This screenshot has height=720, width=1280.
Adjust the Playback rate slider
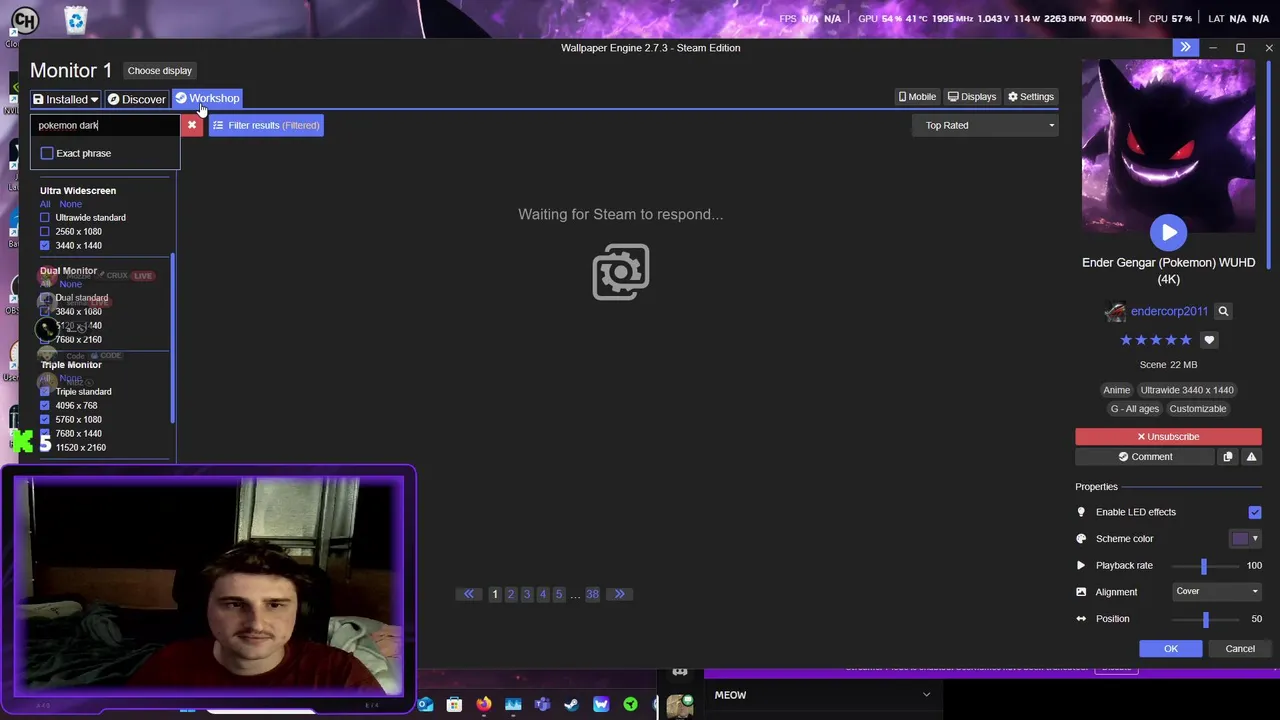(x=1203, y=565)
